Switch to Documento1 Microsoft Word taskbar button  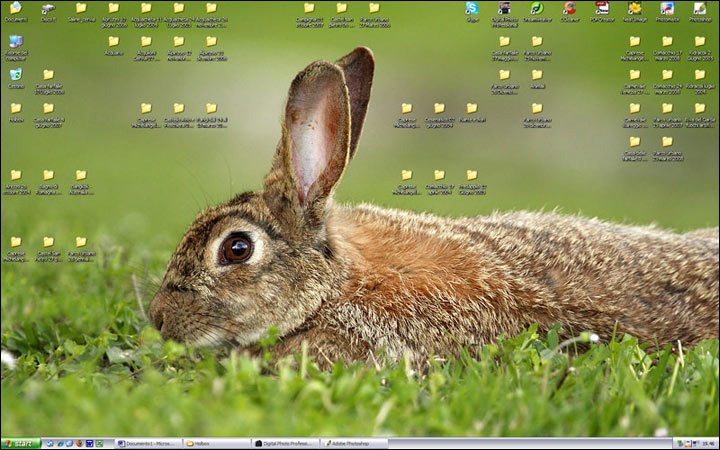pos(148,444)
